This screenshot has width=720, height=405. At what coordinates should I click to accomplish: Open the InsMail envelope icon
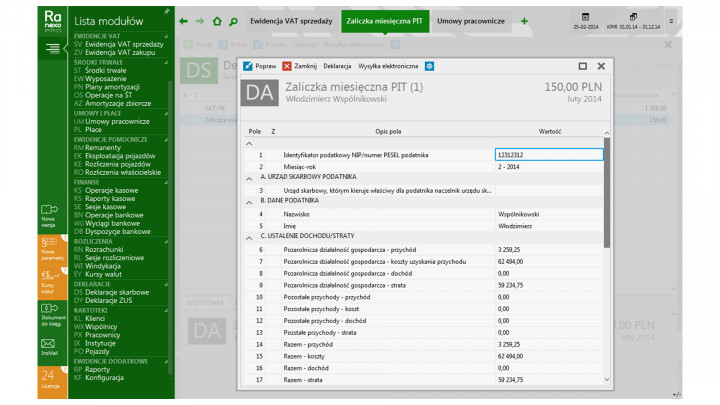(x=47, y=345)
